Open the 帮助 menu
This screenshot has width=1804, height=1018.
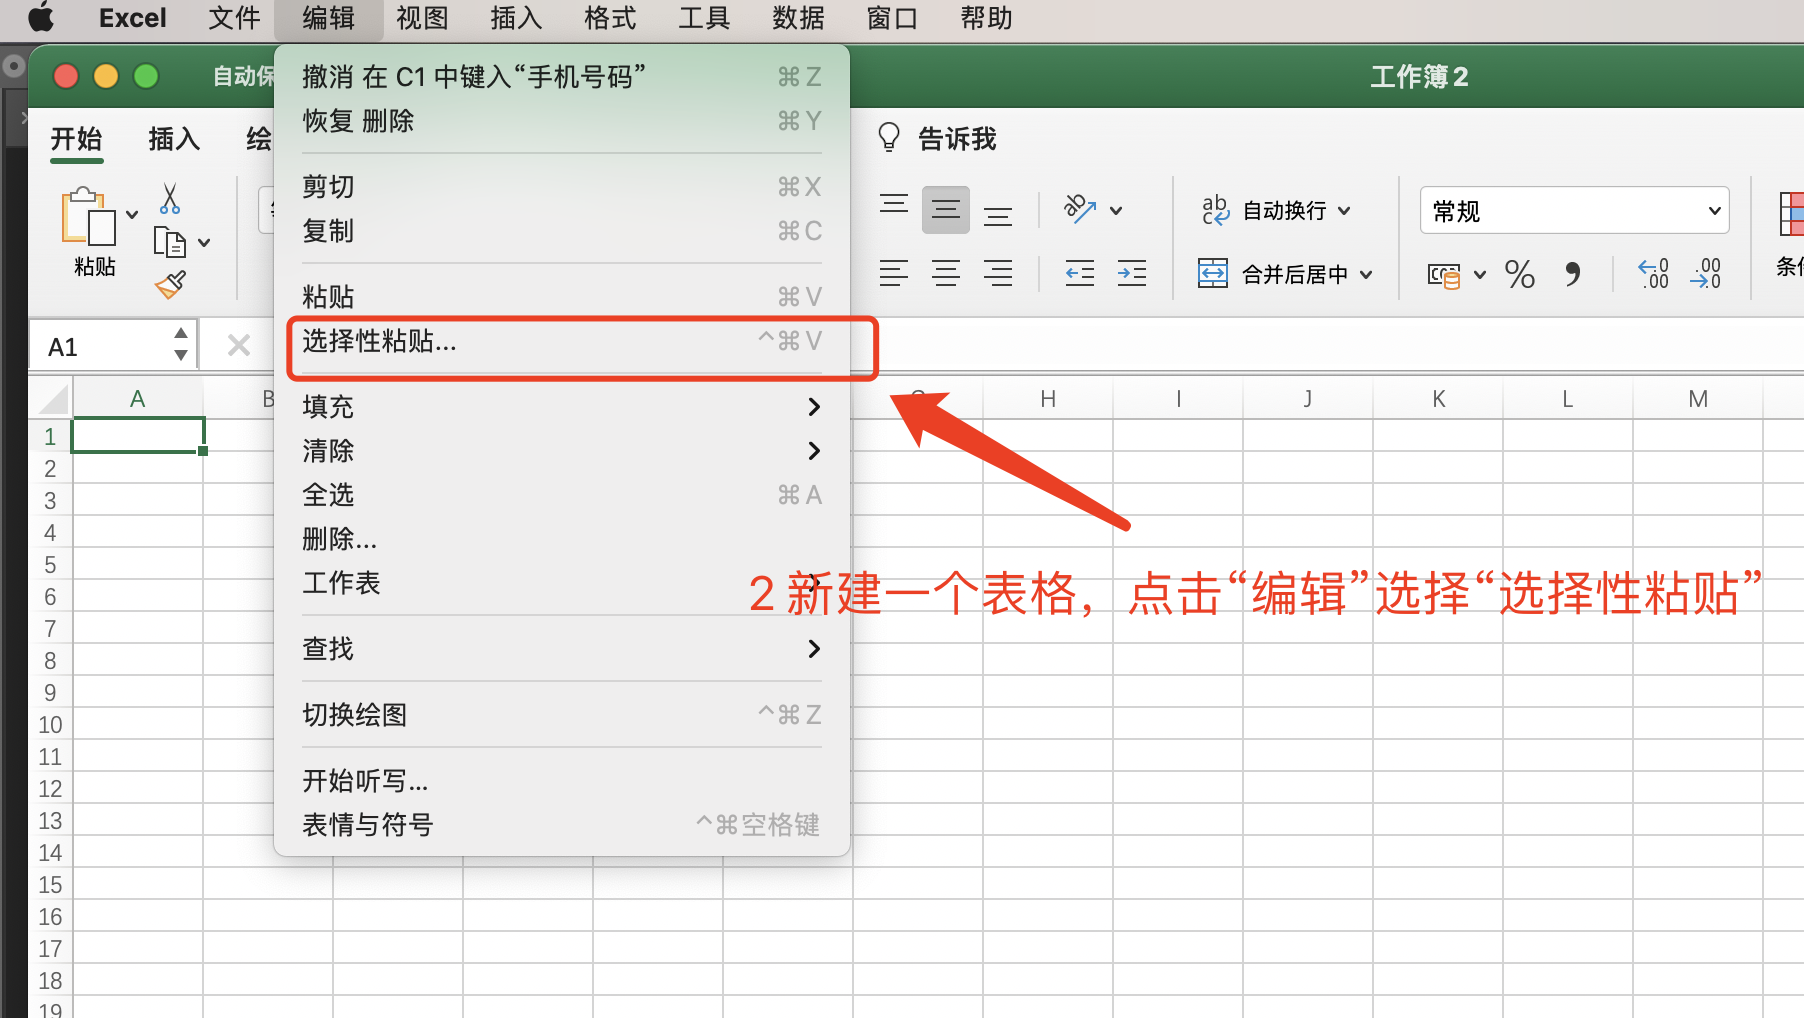click(x=986, y=18)
